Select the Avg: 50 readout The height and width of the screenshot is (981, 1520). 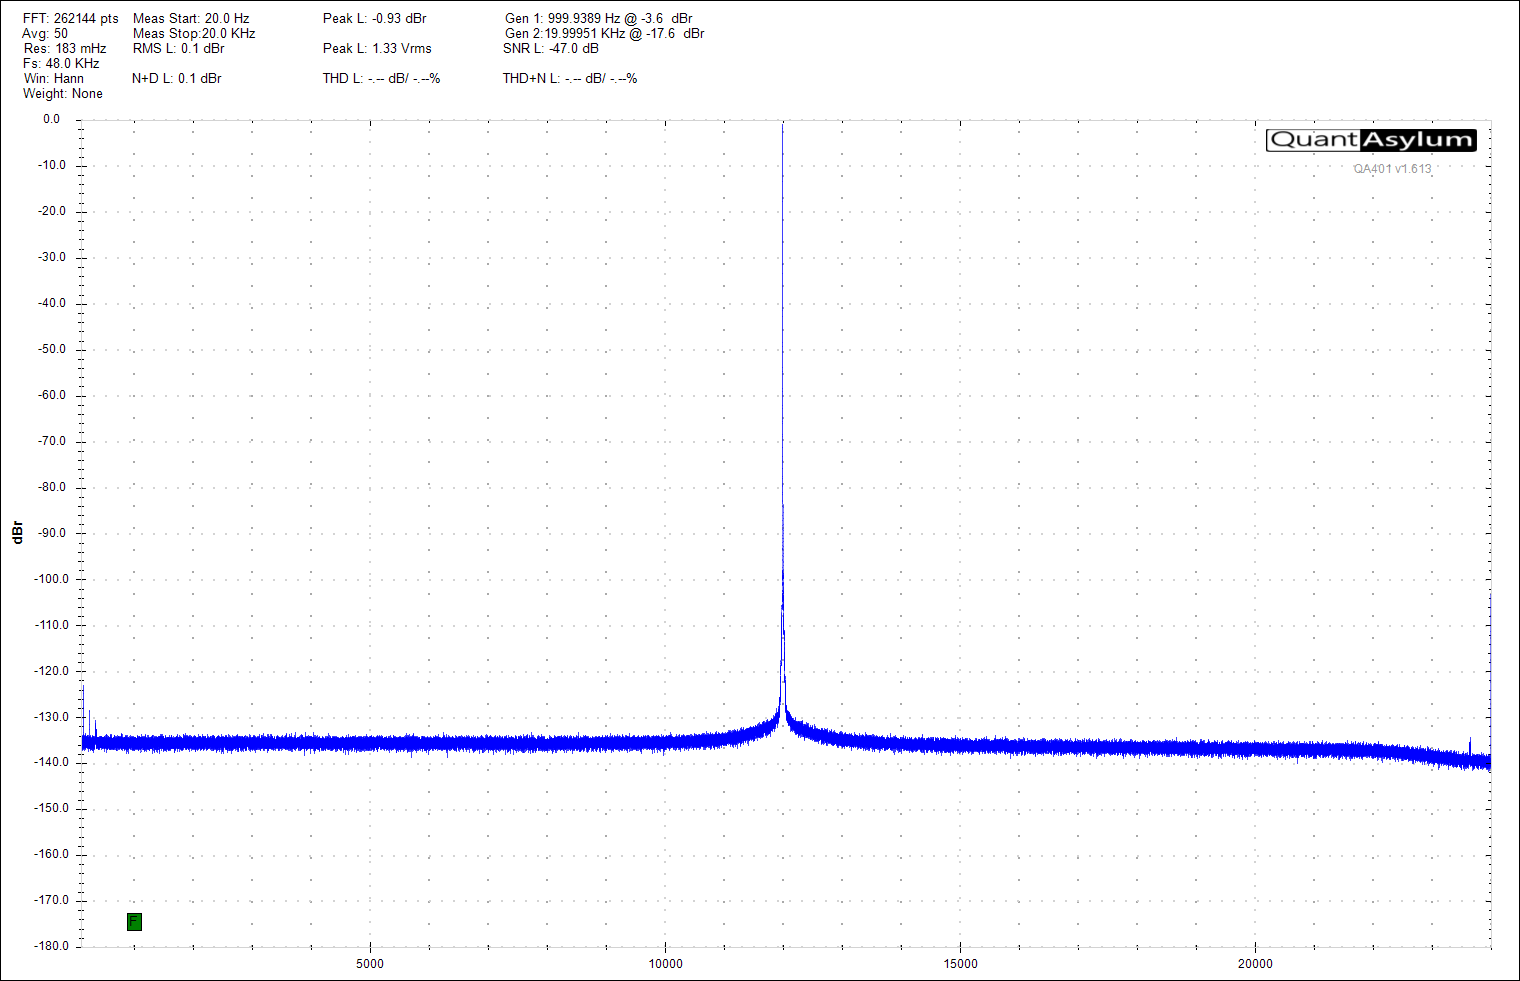pos(46,34)
